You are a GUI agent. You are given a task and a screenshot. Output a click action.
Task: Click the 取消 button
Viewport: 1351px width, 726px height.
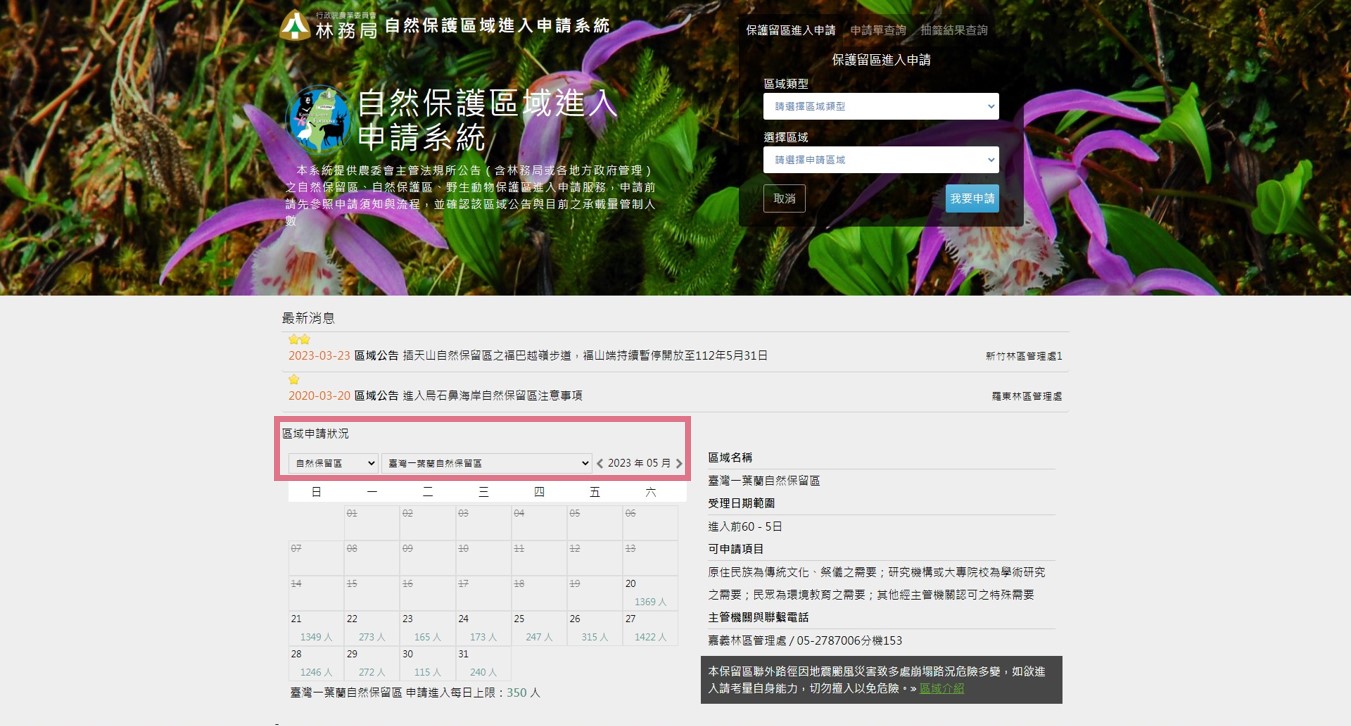point(784,199)
